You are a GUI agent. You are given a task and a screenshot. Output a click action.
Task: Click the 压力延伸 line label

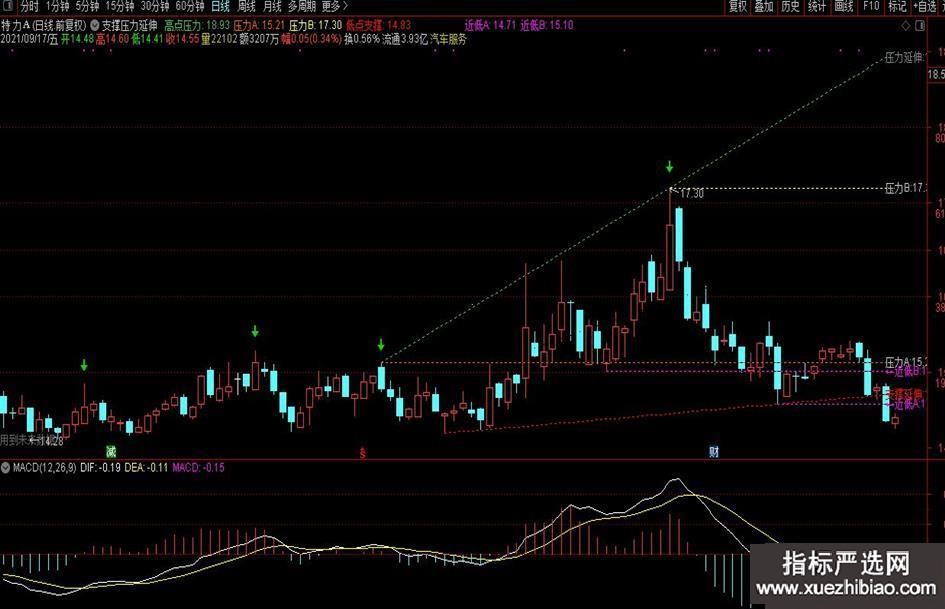[905, 58]
